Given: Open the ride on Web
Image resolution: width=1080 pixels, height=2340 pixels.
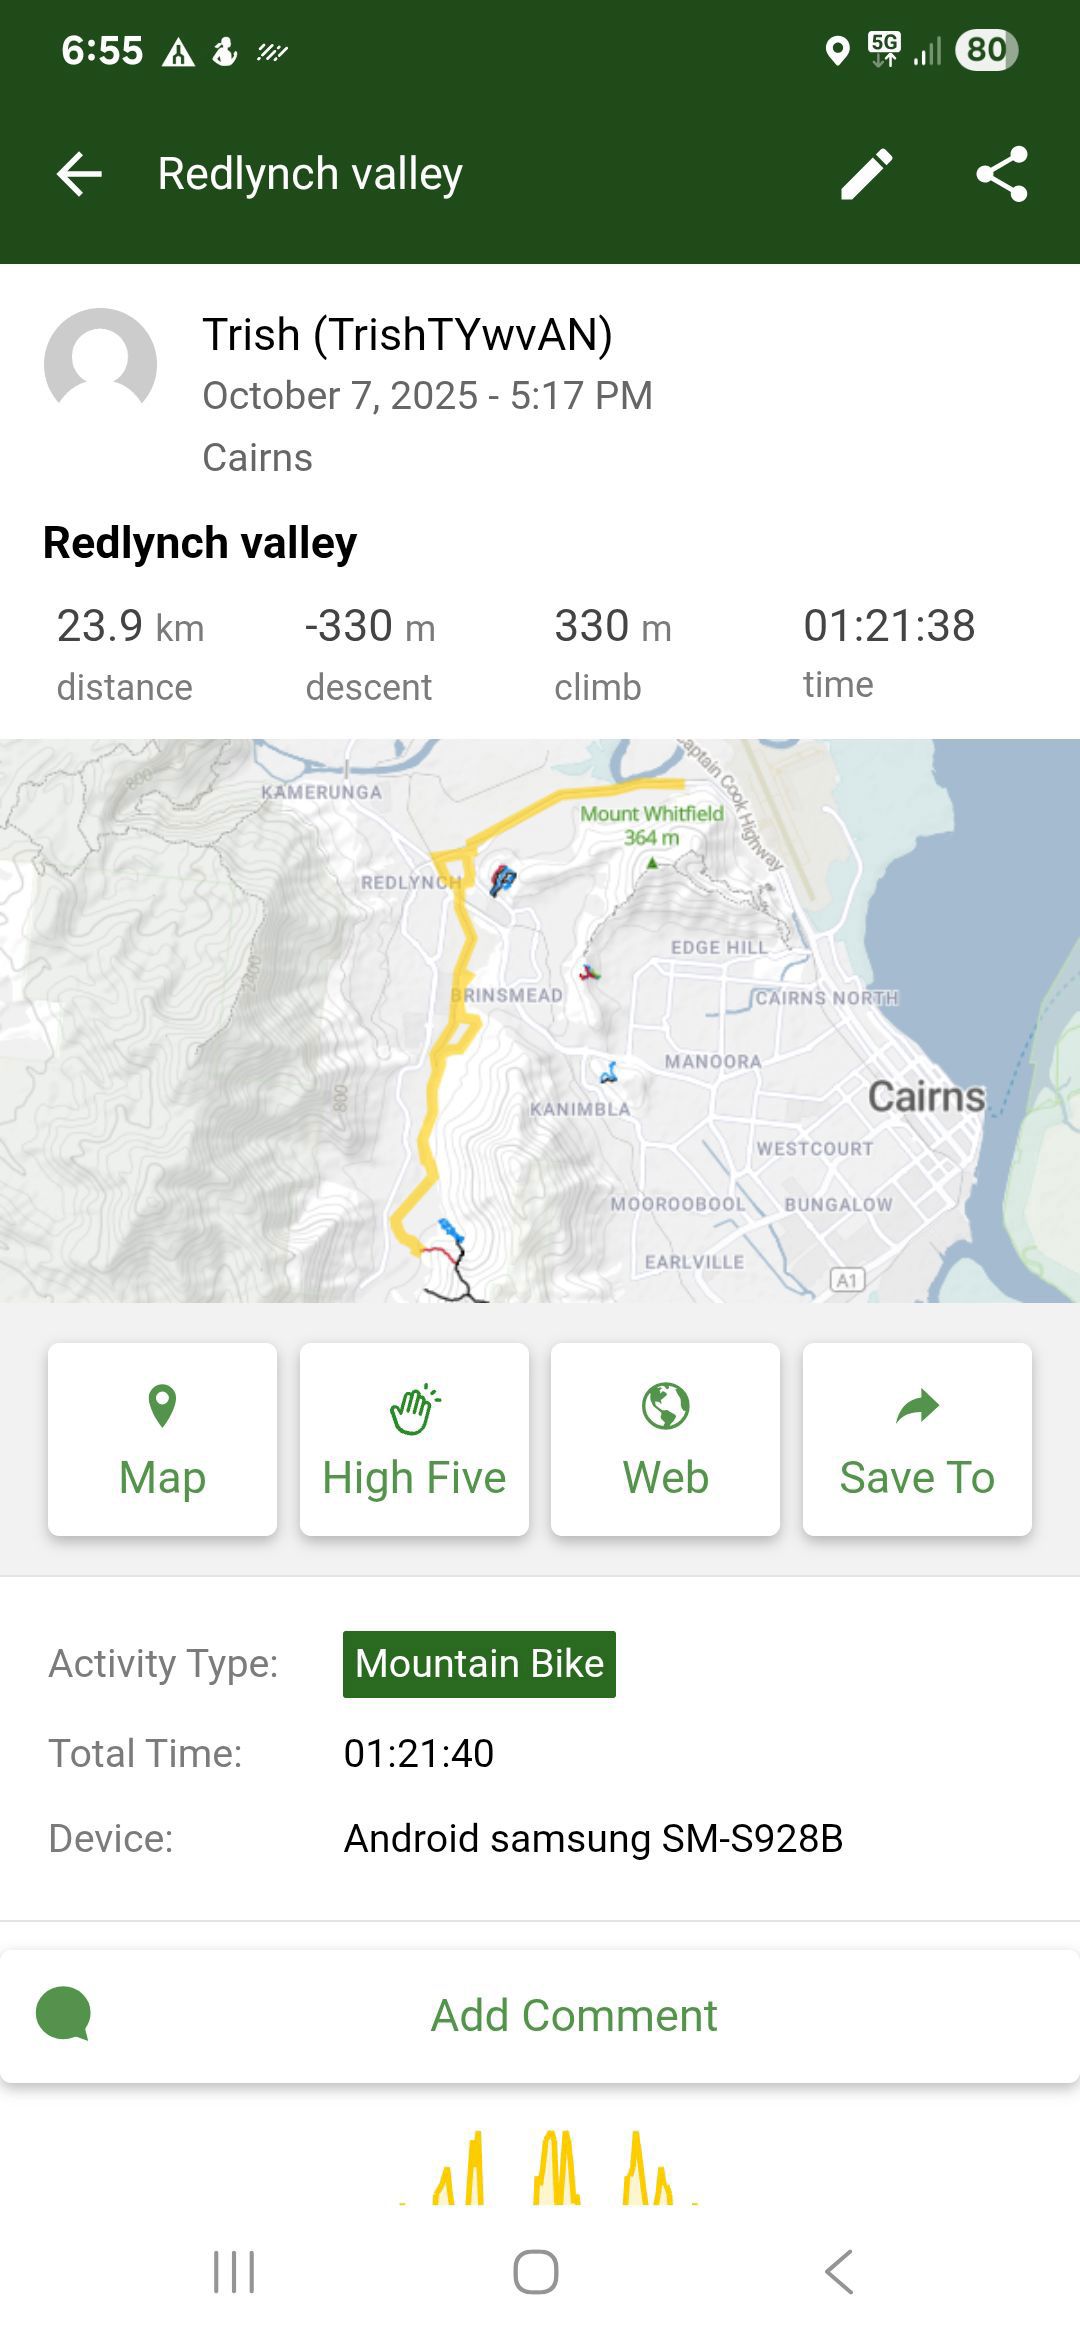Looking at the screenshot, I should 665,1438.
